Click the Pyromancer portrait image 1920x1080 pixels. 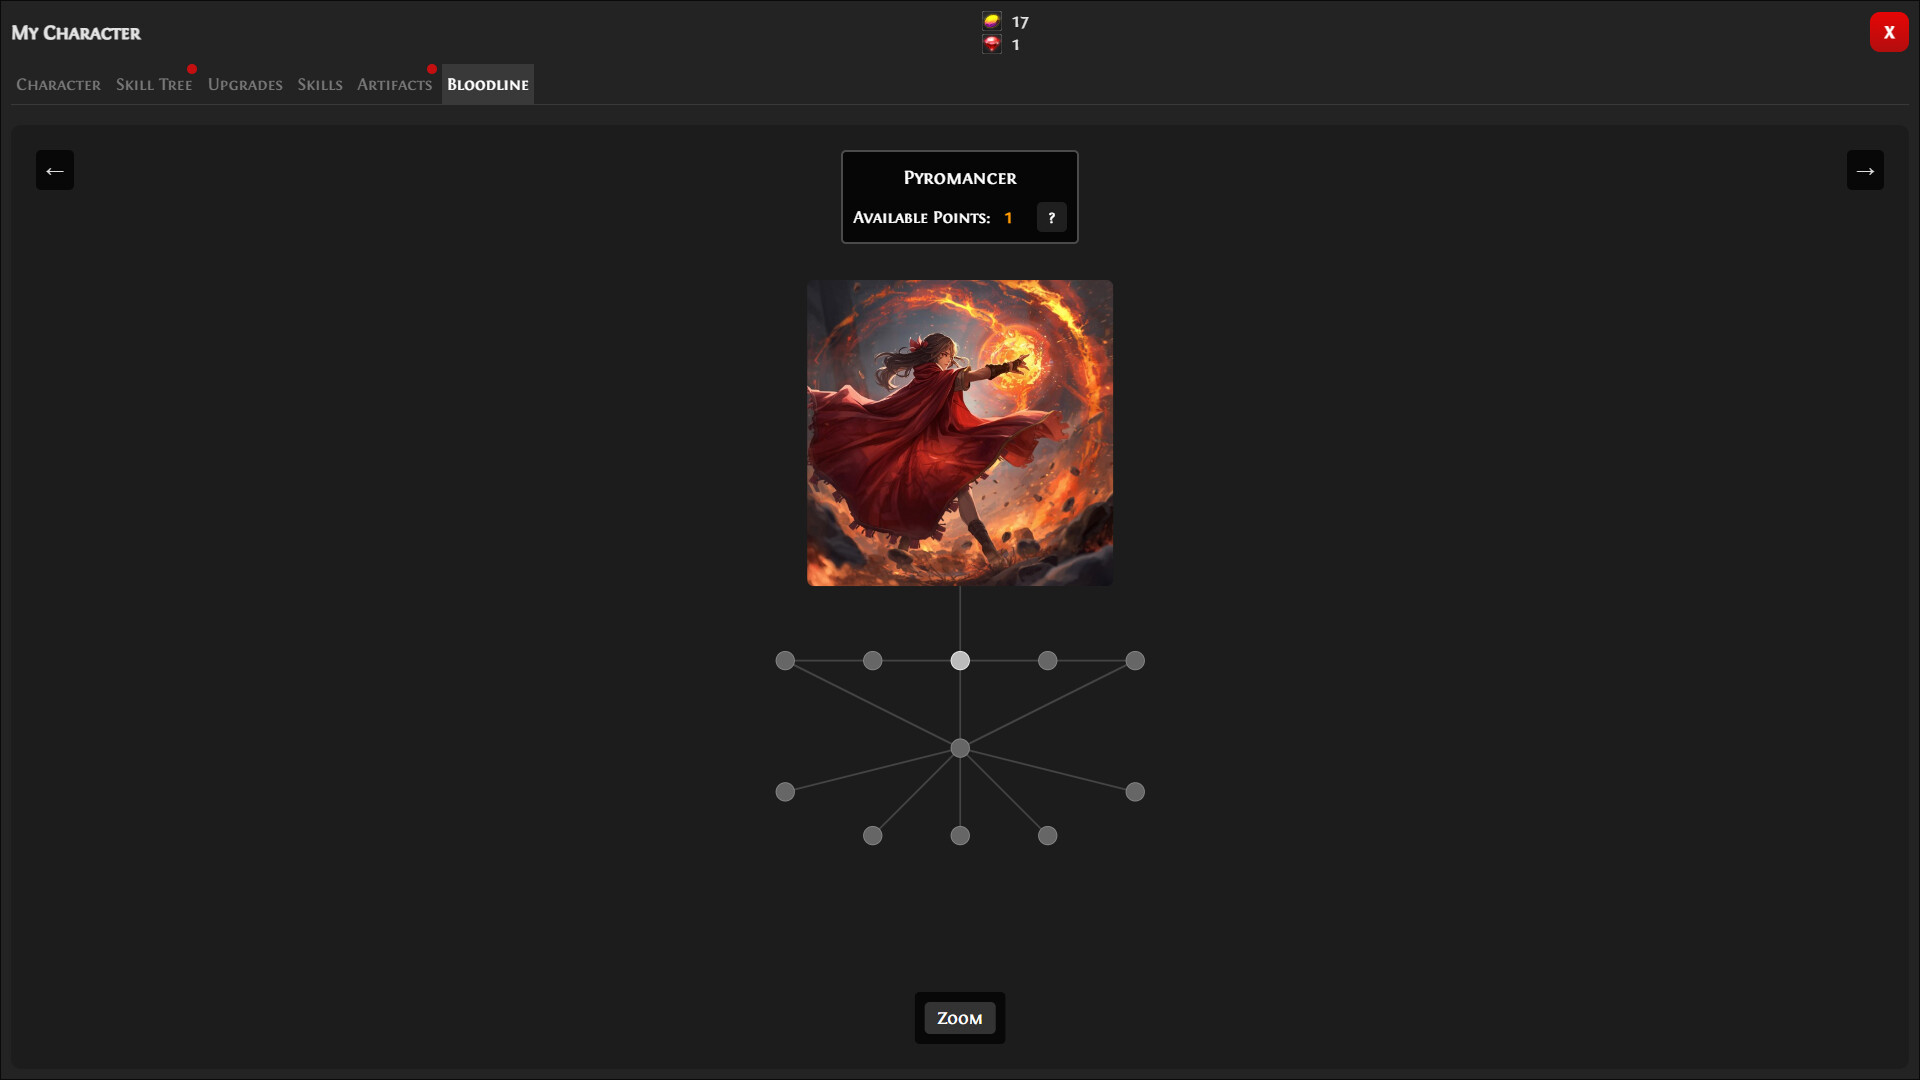tap(960, 433)
